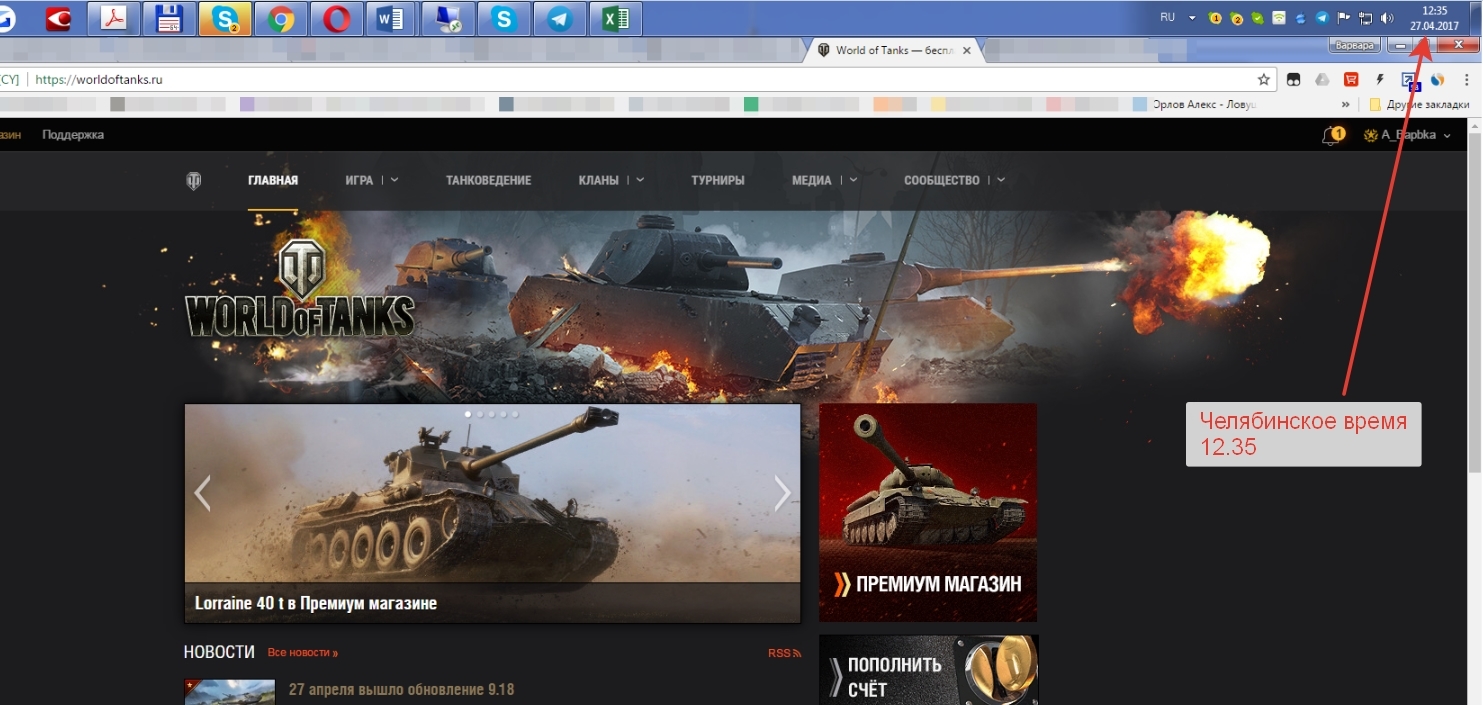Click the RU language indicator
This screenshot has height=705, width=1483.
pos(1167,18)
